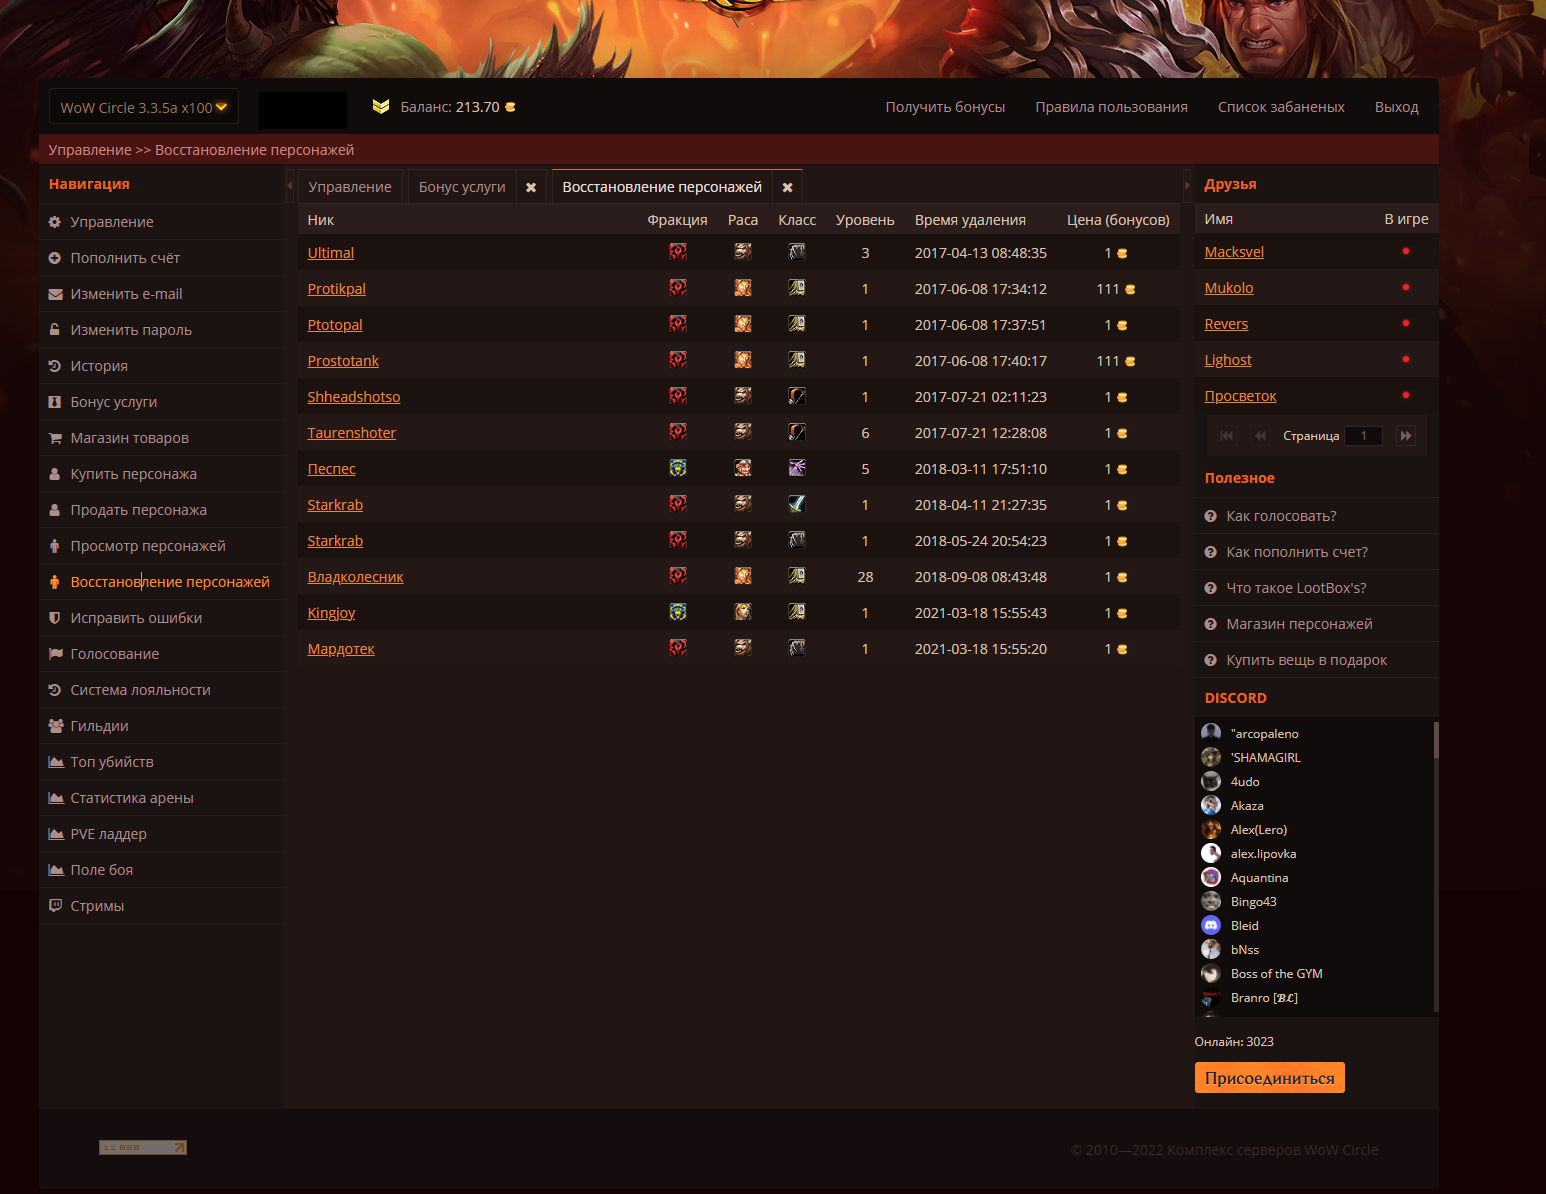1546x1194 pixels.
Task: Open Магазин товаров from the sidebar
Action: (129, 438)
